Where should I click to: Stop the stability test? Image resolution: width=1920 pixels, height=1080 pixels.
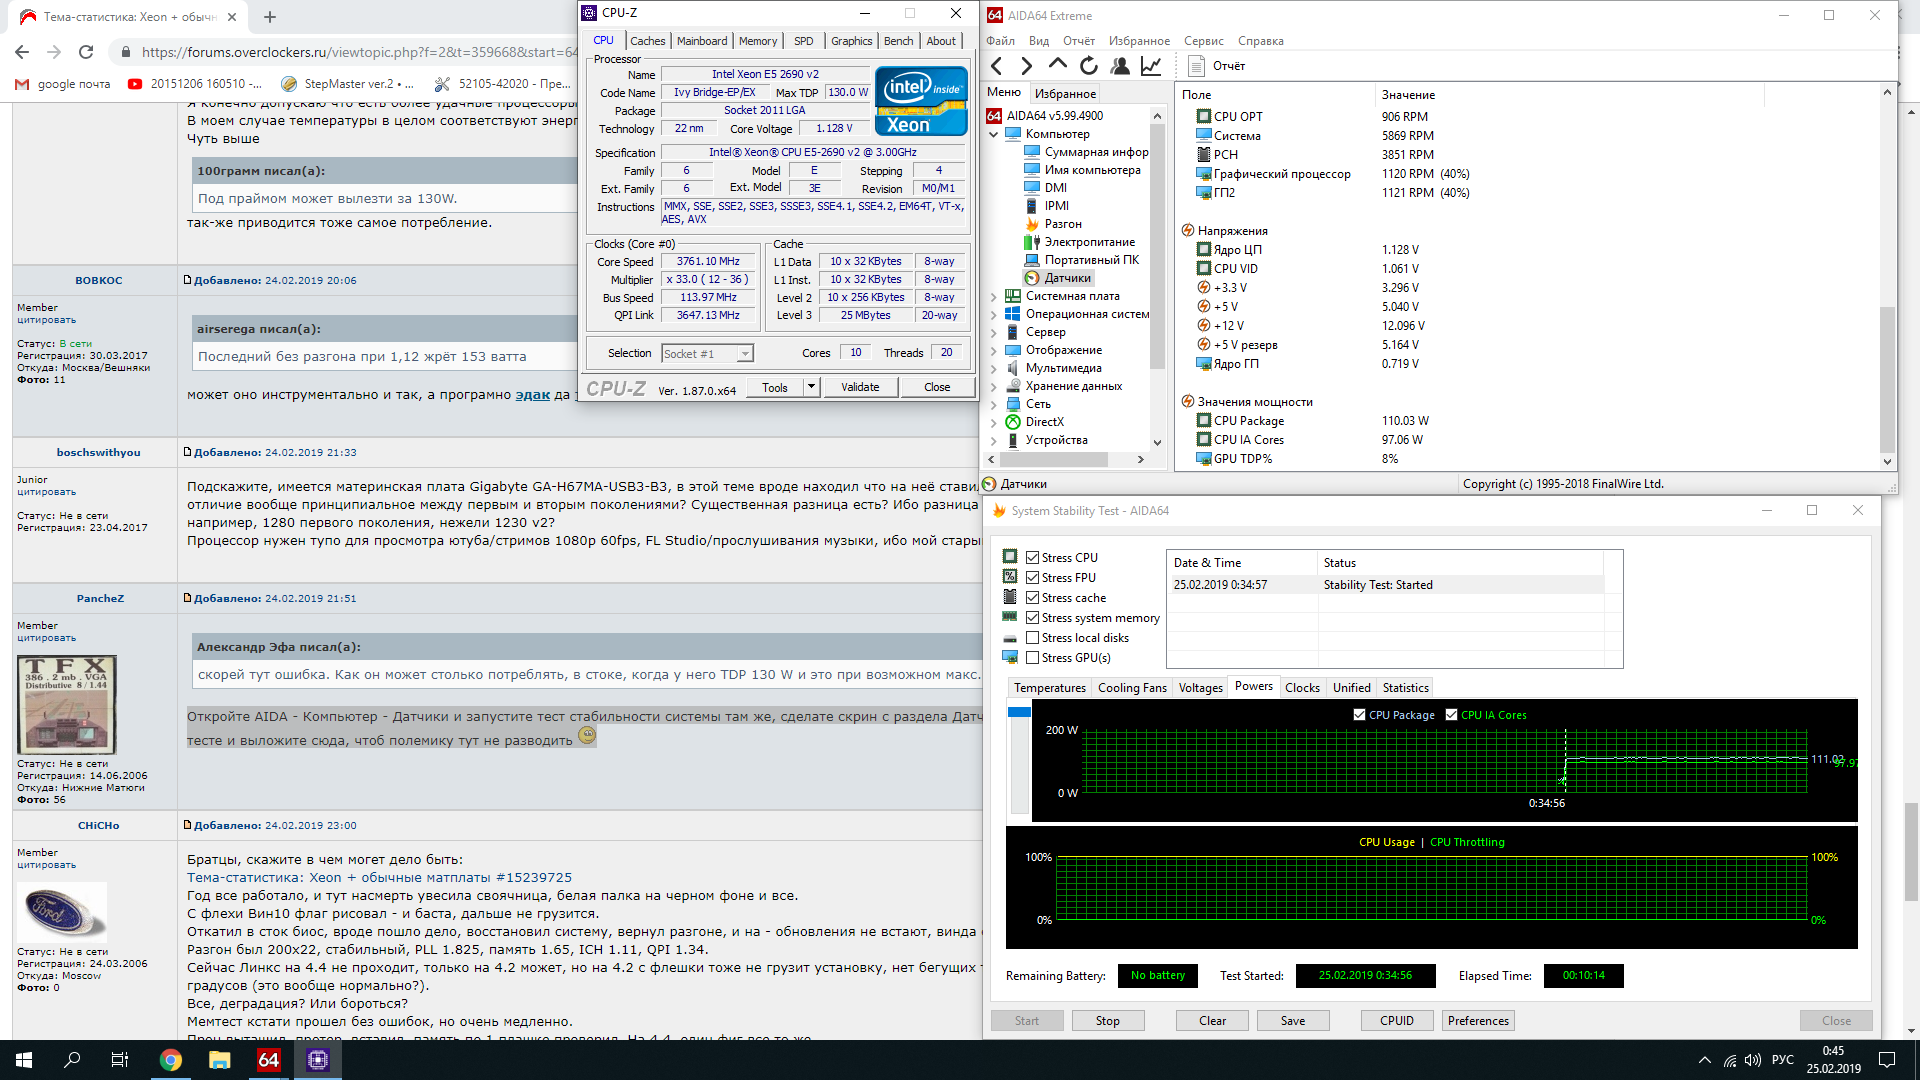tap(1107, 1021)
